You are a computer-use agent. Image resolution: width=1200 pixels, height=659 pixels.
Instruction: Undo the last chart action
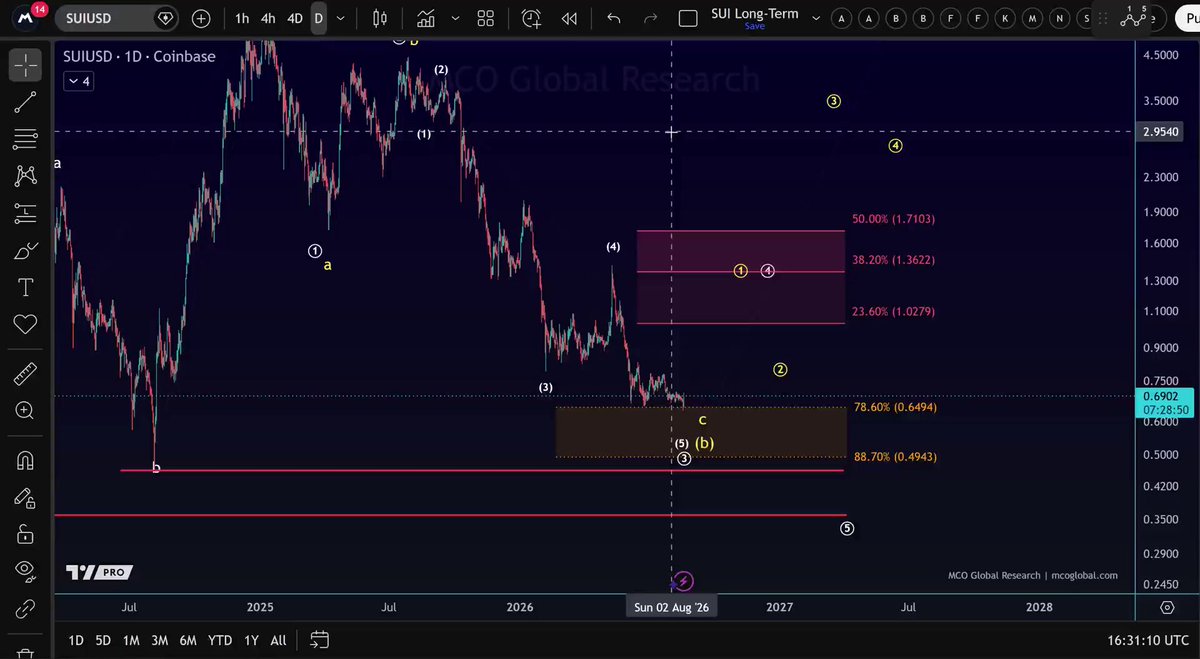pyautogui.click(x=613, y=18)
